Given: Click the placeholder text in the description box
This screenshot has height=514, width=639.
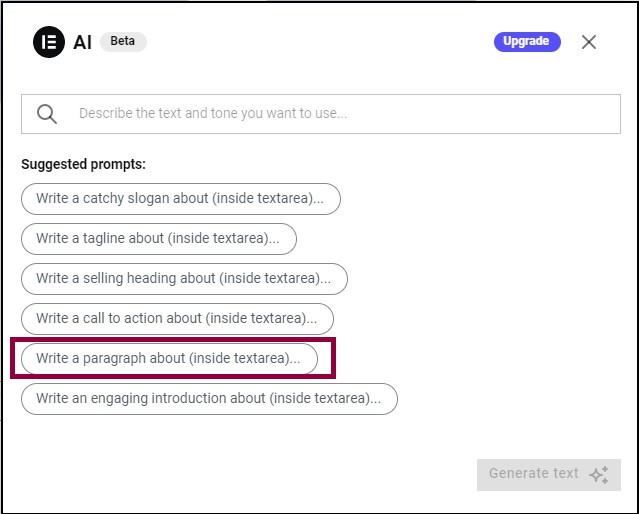Looking at the screenshot, I should click(x=213, y=113).
